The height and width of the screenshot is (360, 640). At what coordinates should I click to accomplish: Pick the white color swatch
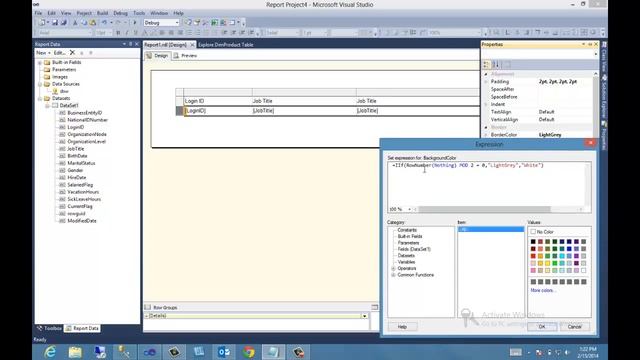(x=584, y=271)
